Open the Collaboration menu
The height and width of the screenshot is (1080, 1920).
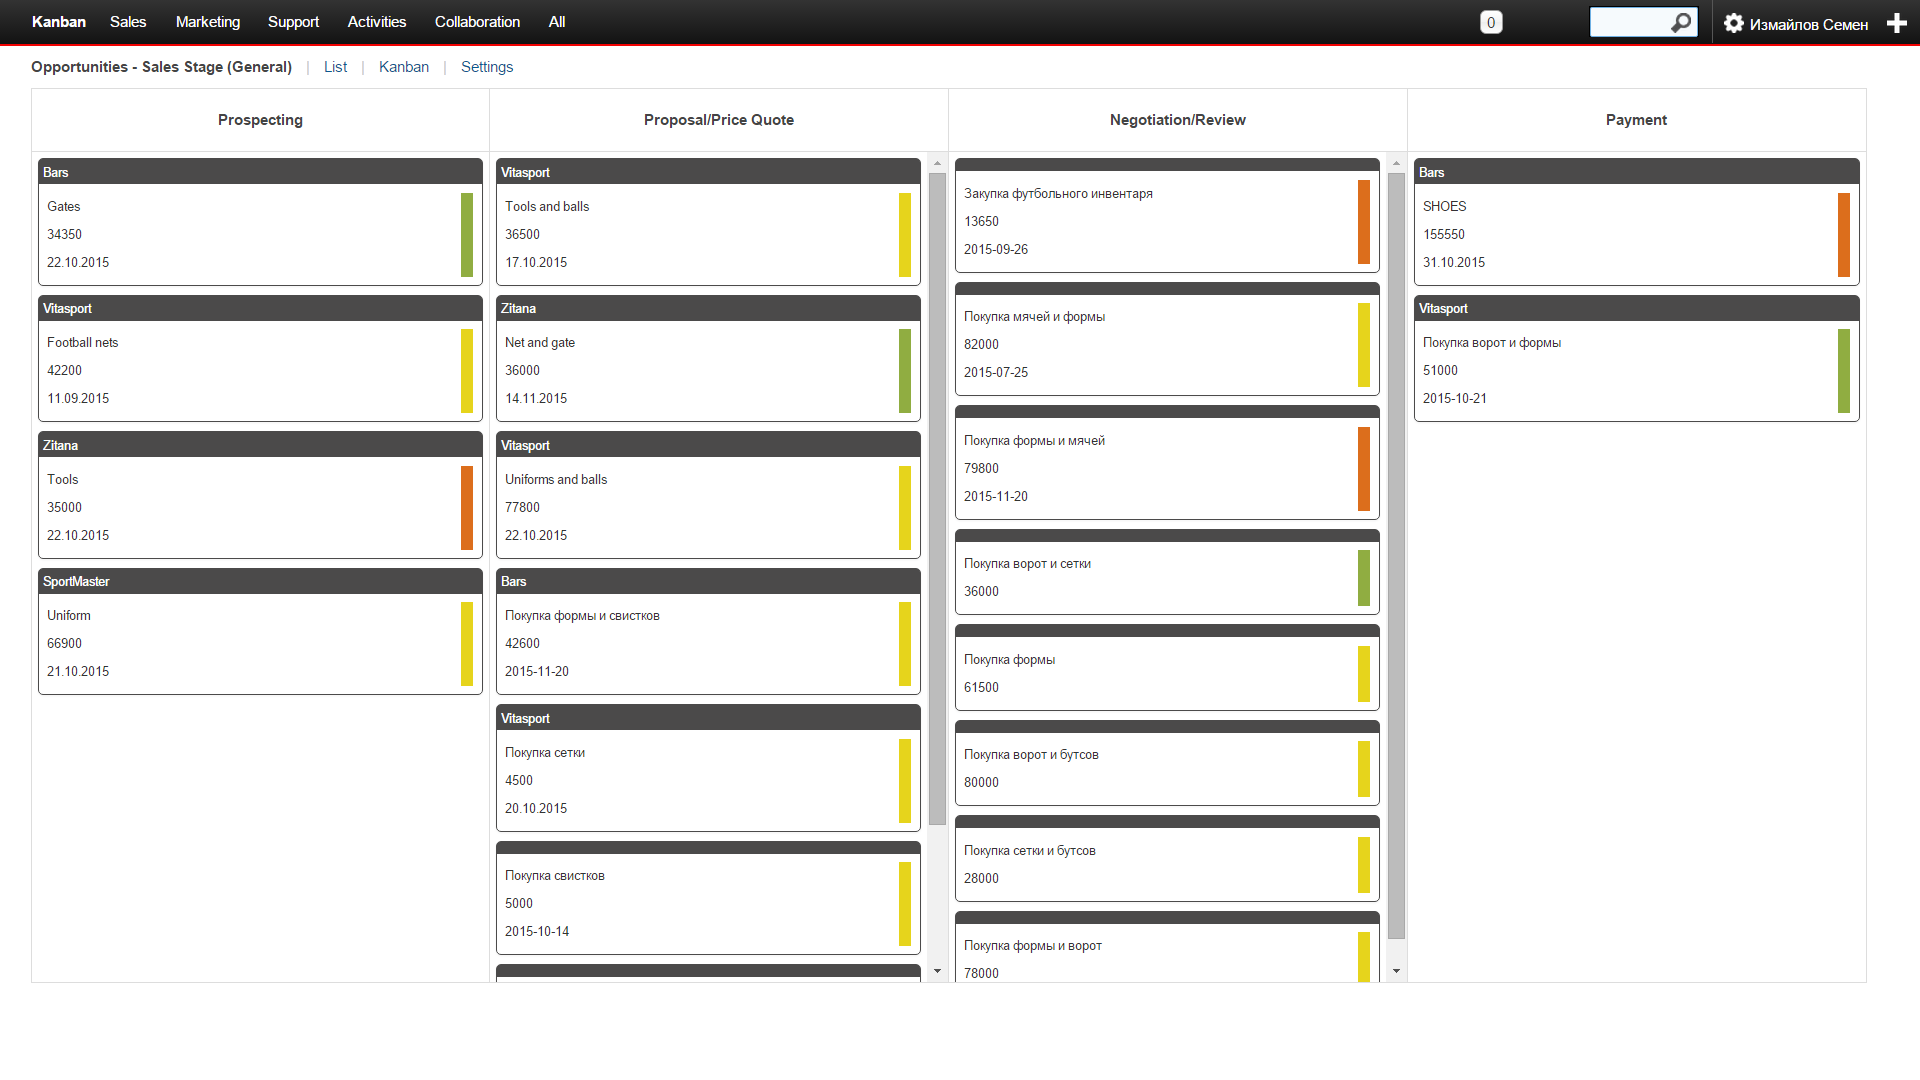point(477,22)
